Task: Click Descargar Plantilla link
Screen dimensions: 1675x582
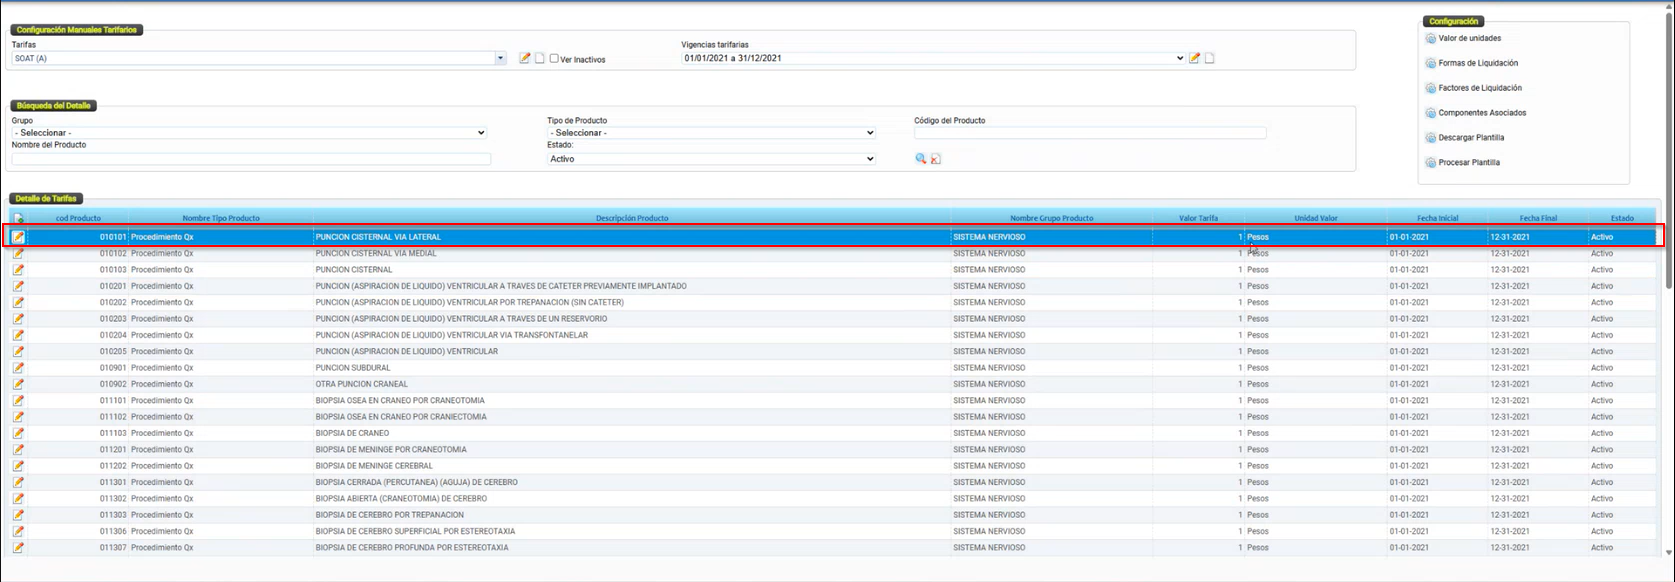Action: click(1470, 138)
